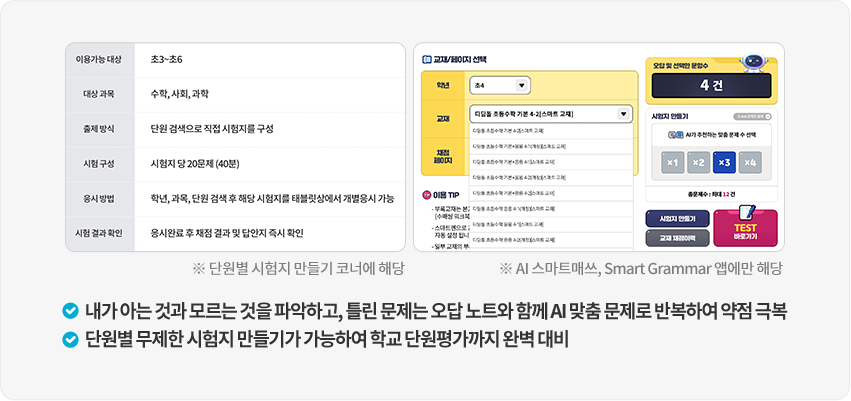Choose the highlighted ×3 multiplier
851x401 pixels.
[724, 162]
